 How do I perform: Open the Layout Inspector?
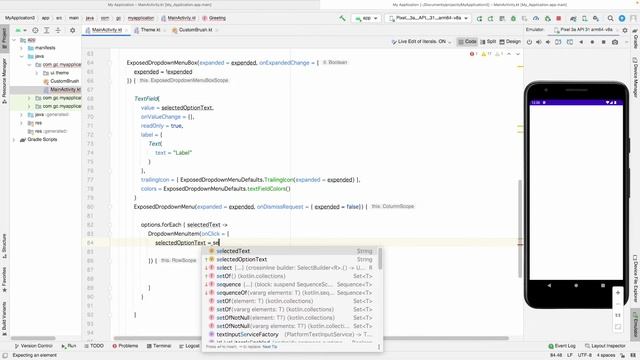coord(605,346)
